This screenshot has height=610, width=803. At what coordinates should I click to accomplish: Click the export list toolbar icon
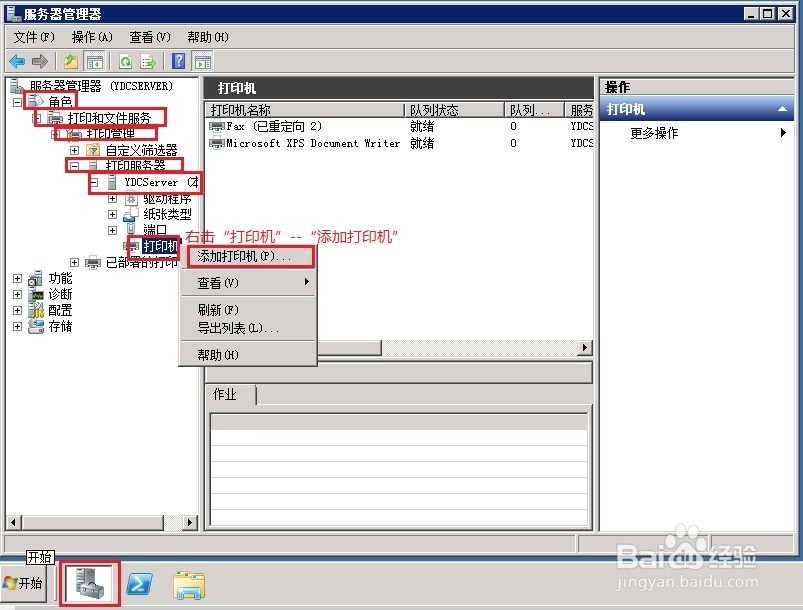pos(148,61)
